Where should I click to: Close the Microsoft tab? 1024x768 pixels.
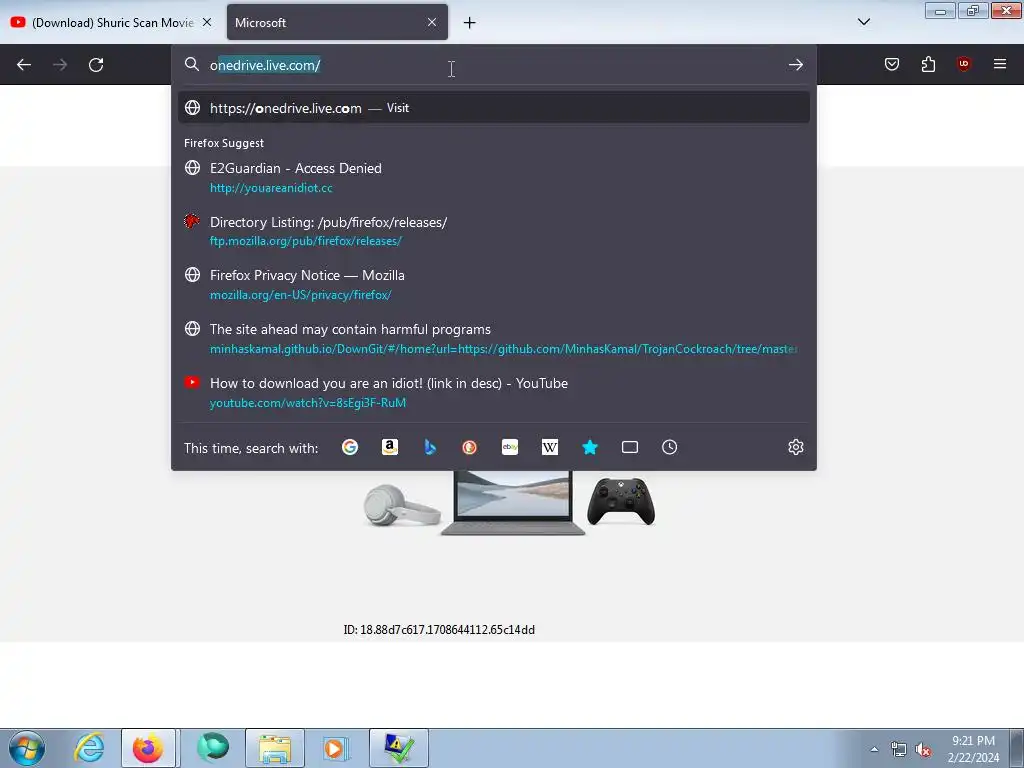point(432,22)
